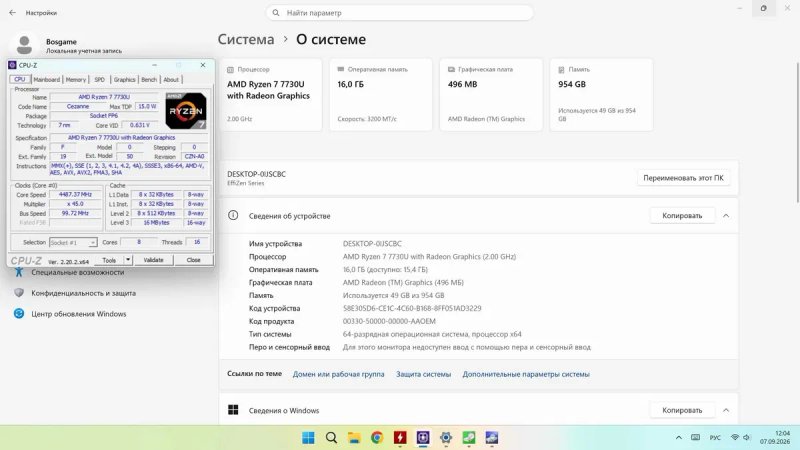Open the Socket #1 selection dropdown
Image resolution: width=800 pixels, height=450 pixels.
(x=73, y=242)
